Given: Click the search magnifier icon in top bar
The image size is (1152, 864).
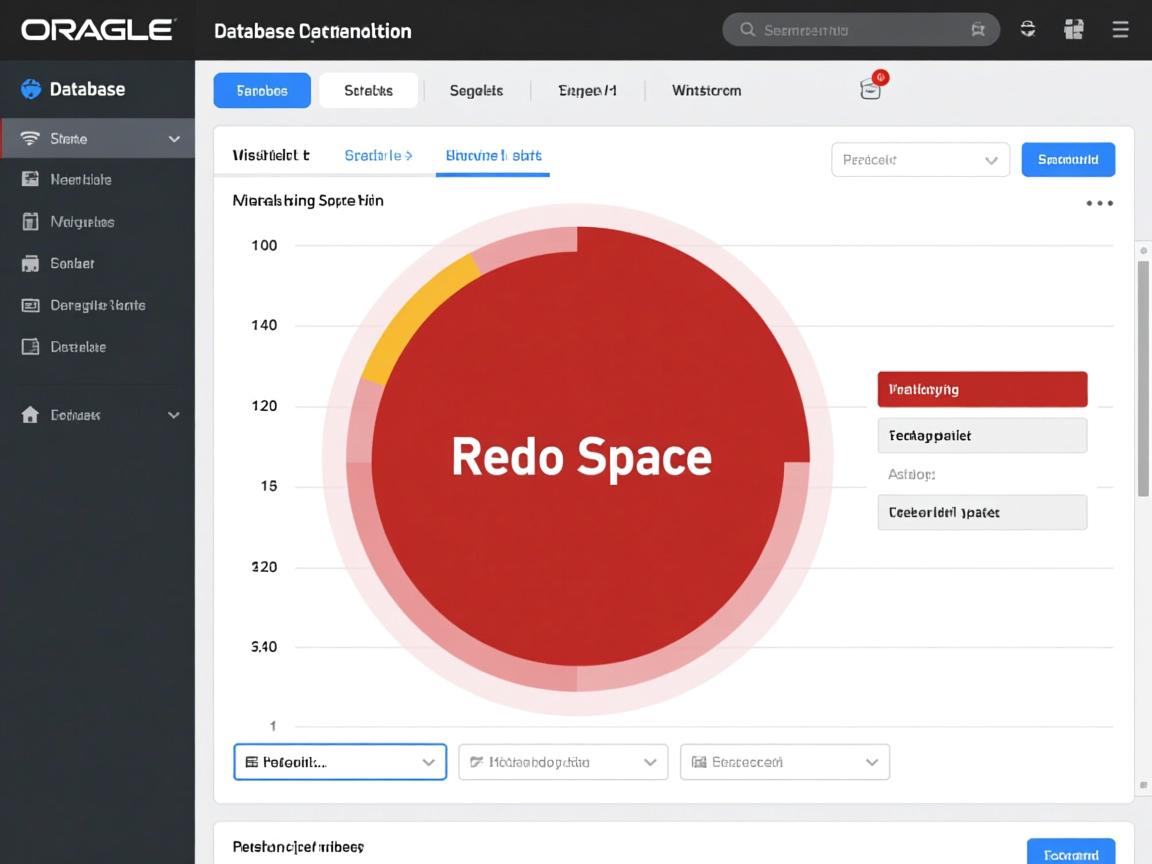Looking at the screenshot, I should (747, 30).
